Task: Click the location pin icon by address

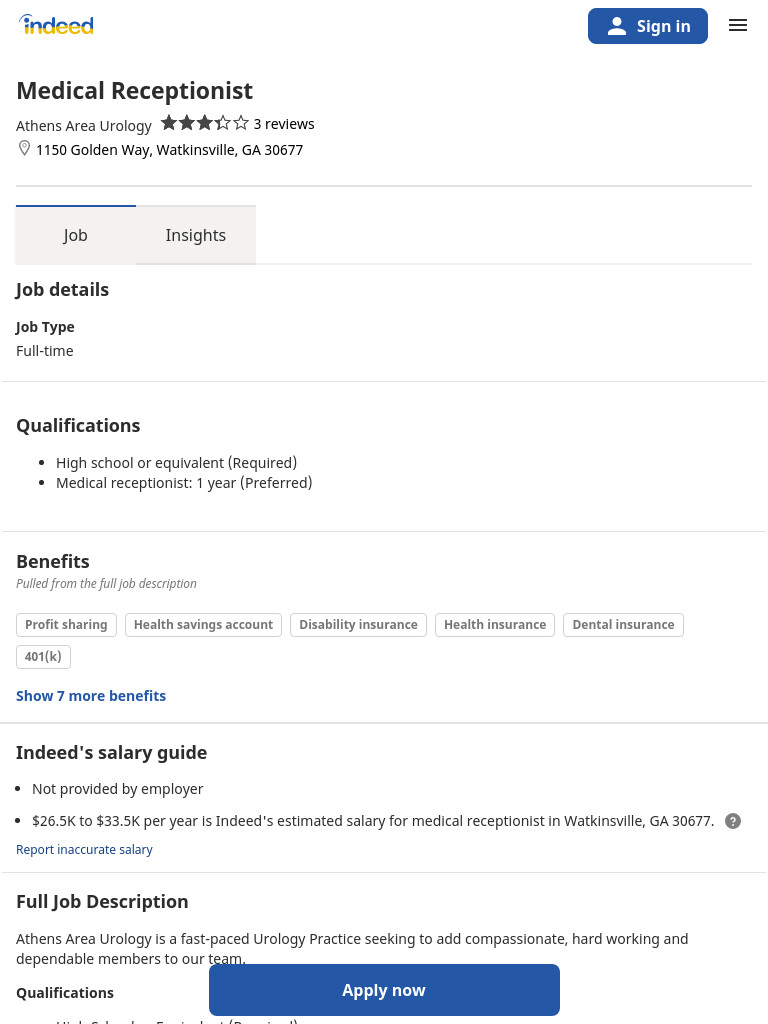Action: tap(24, 149)
